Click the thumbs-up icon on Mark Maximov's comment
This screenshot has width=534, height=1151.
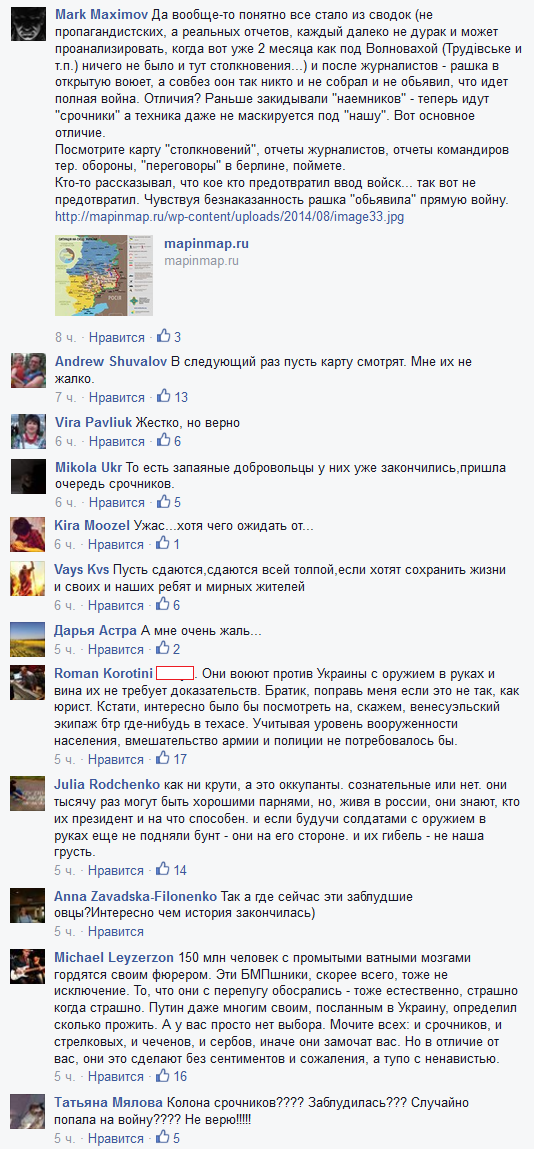(x=164, y=337)
